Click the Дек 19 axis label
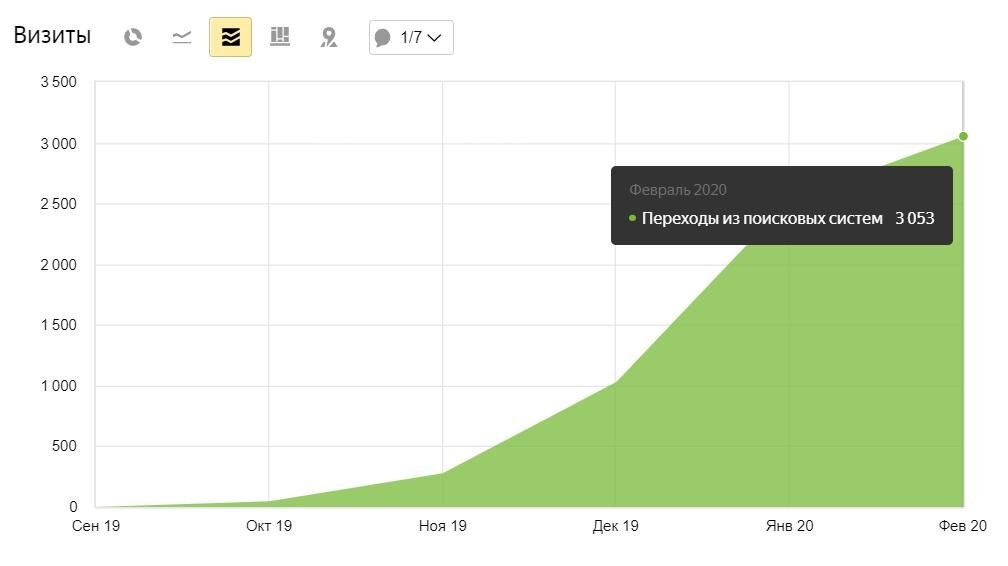The image size is (1008, 566). pyautogui.click(x=615, y=526)
